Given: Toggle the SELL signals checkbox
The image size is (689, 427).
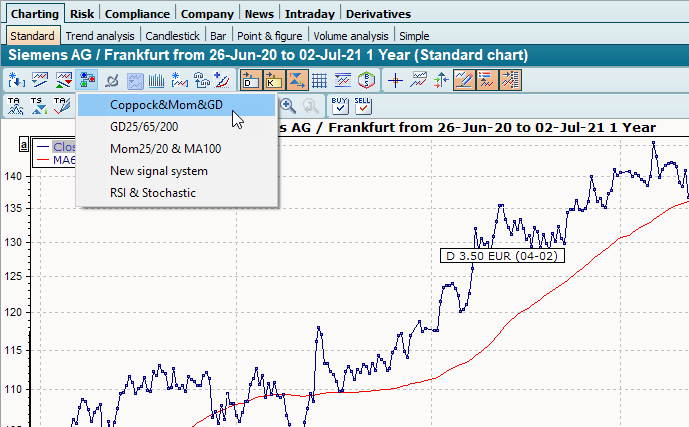Looking at the screenshot, I should pos(363,105).
